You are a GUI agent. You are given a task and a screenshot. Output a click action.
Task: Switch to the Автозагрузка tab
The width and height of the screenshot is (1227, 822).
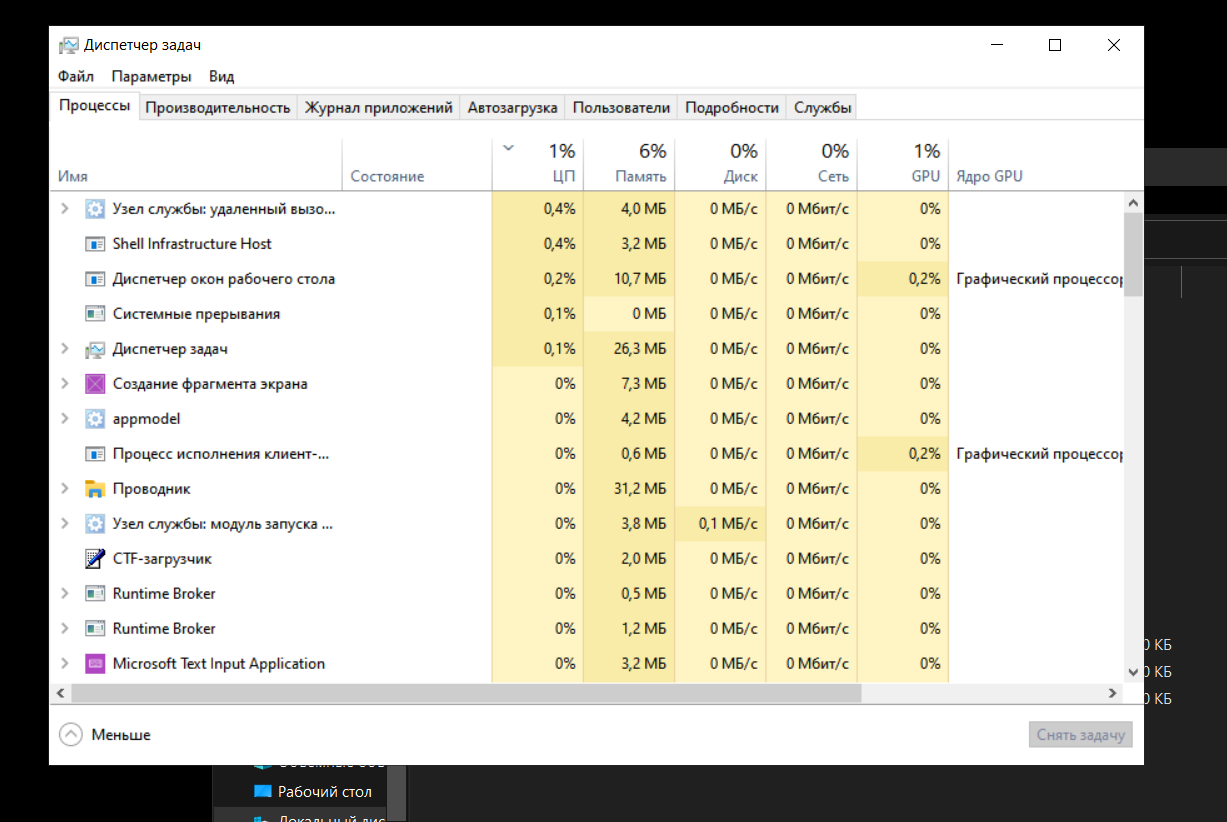pos(512,108)
